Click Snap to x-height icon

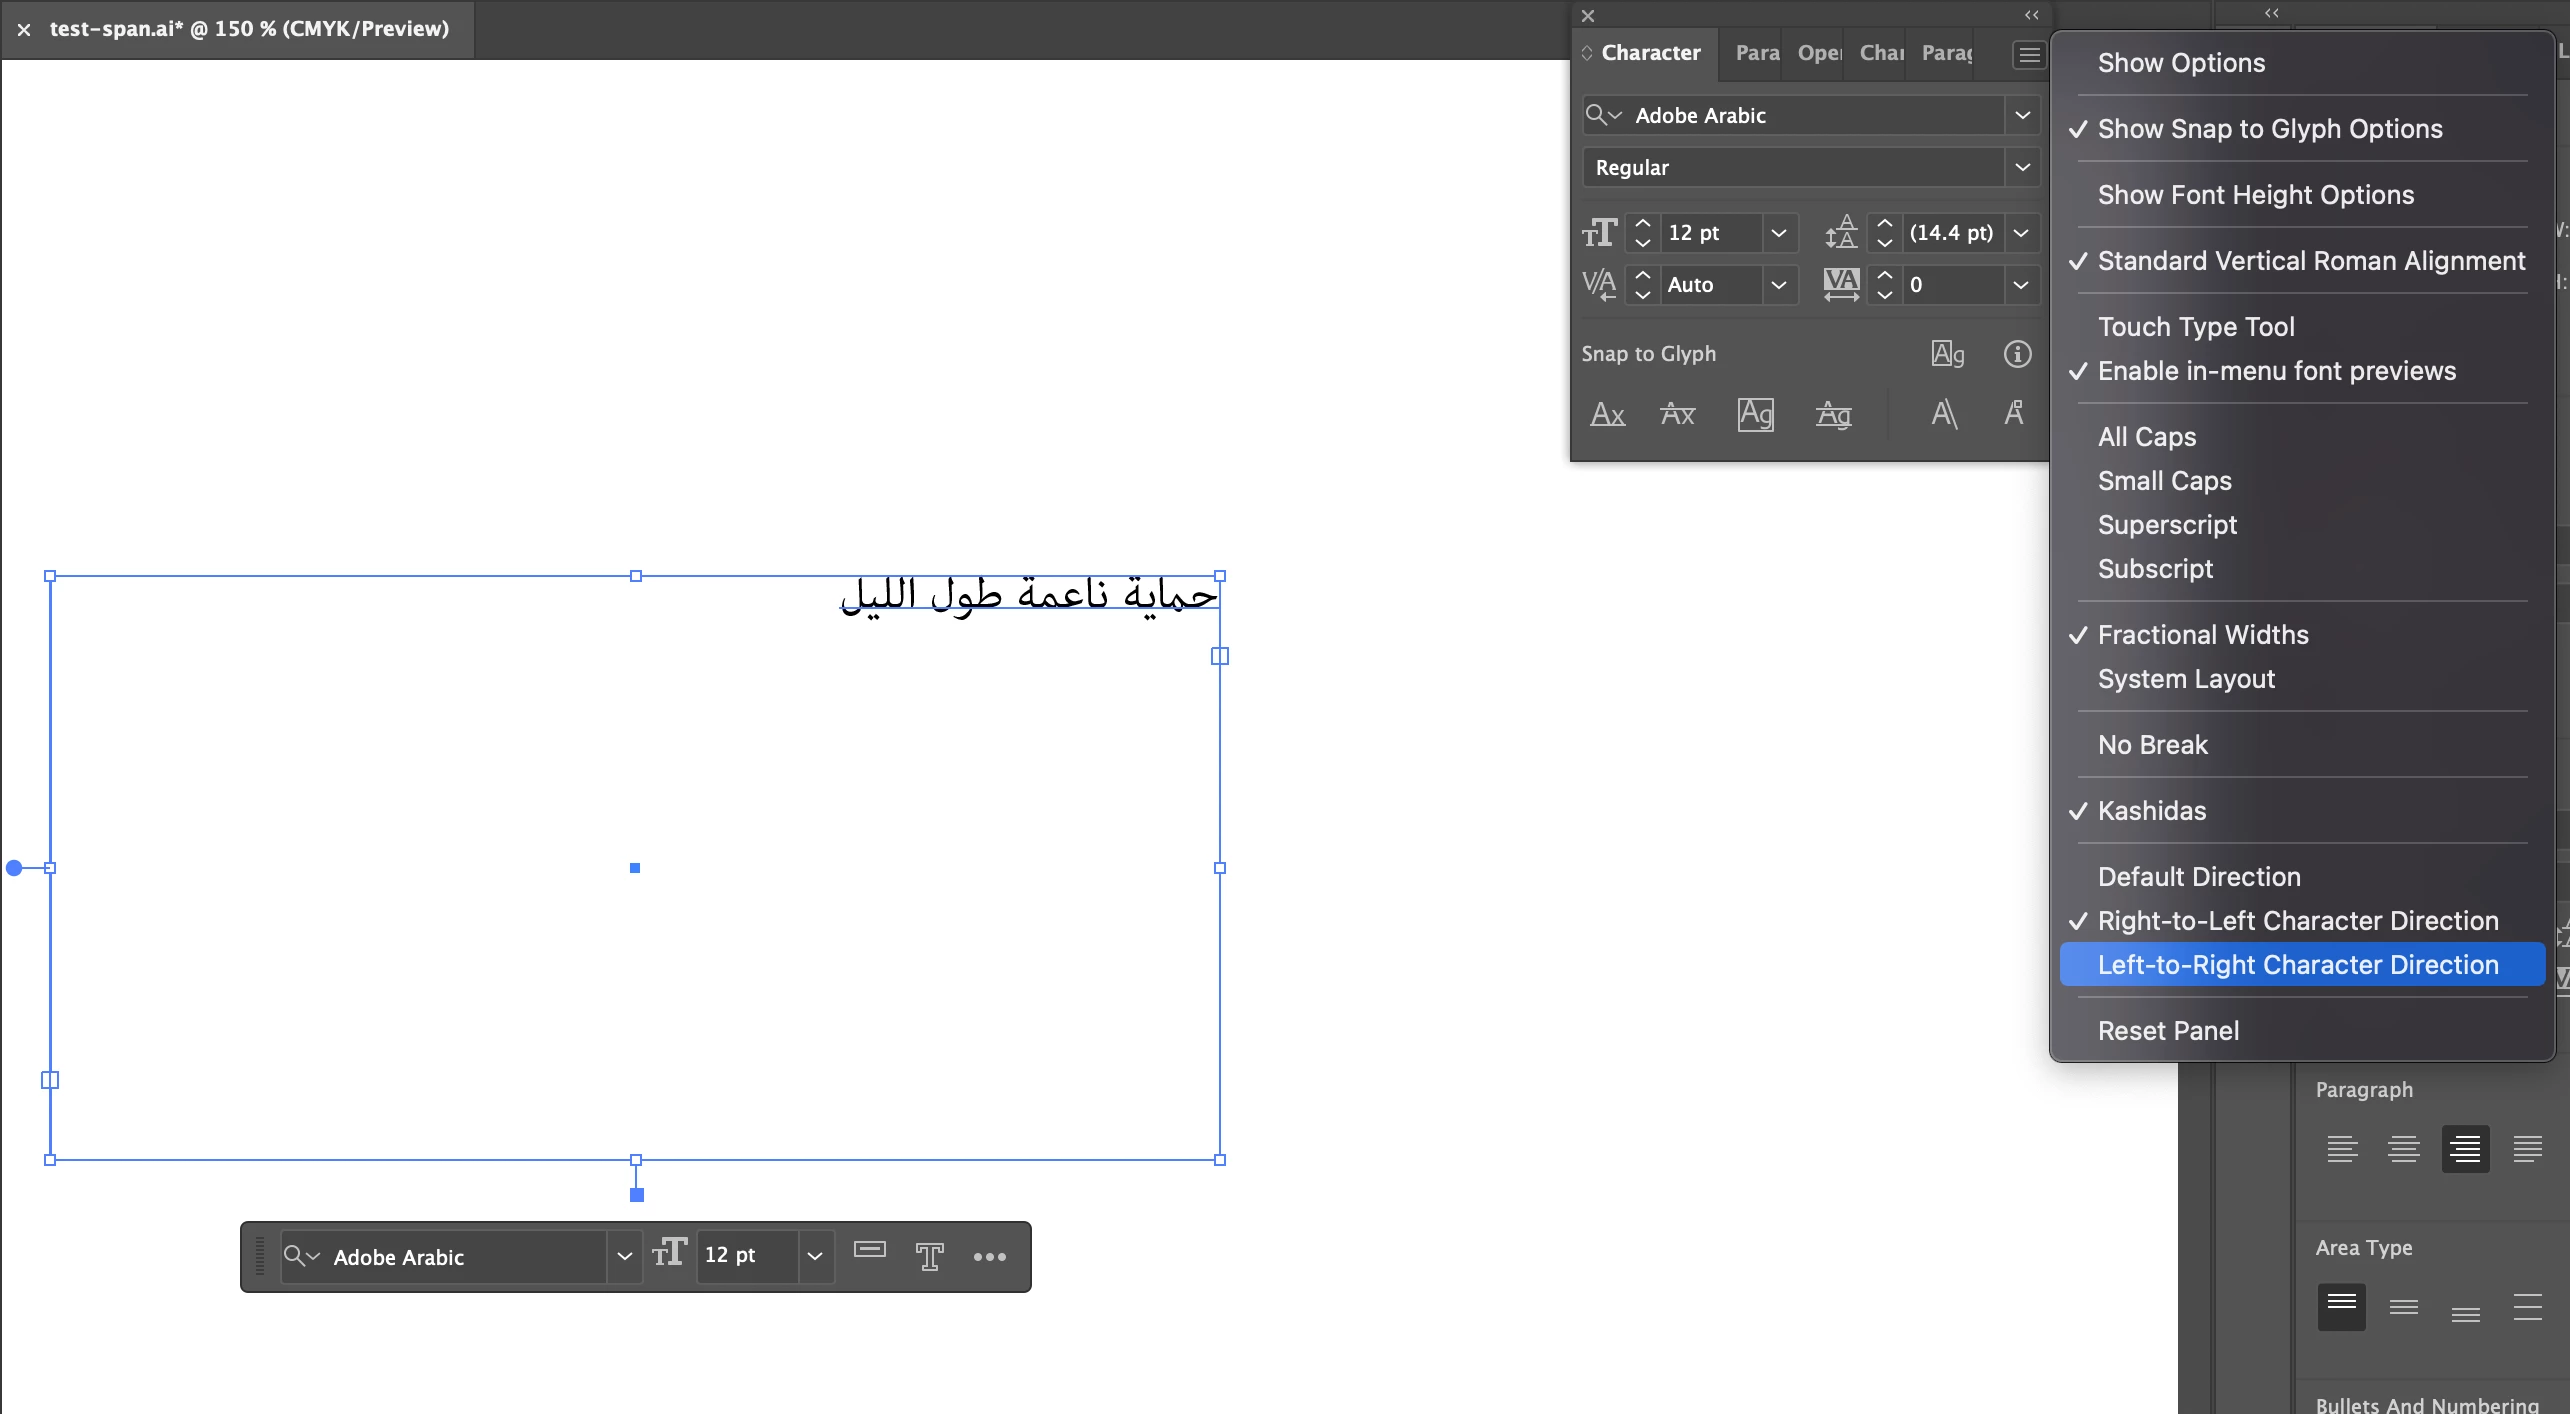1677,414
